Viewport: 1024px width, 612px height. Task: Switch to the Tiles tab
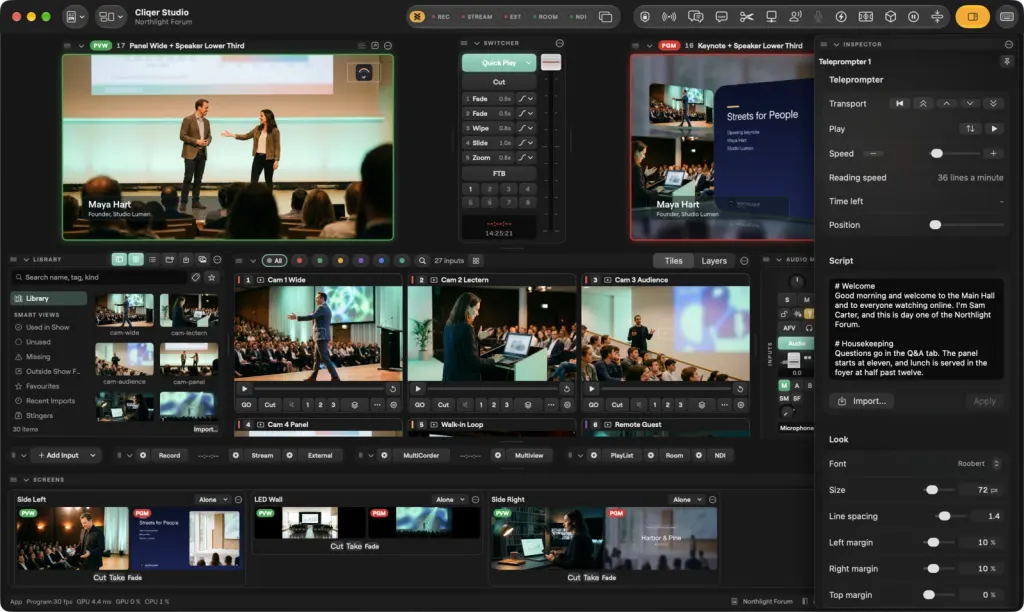(673, 261)
